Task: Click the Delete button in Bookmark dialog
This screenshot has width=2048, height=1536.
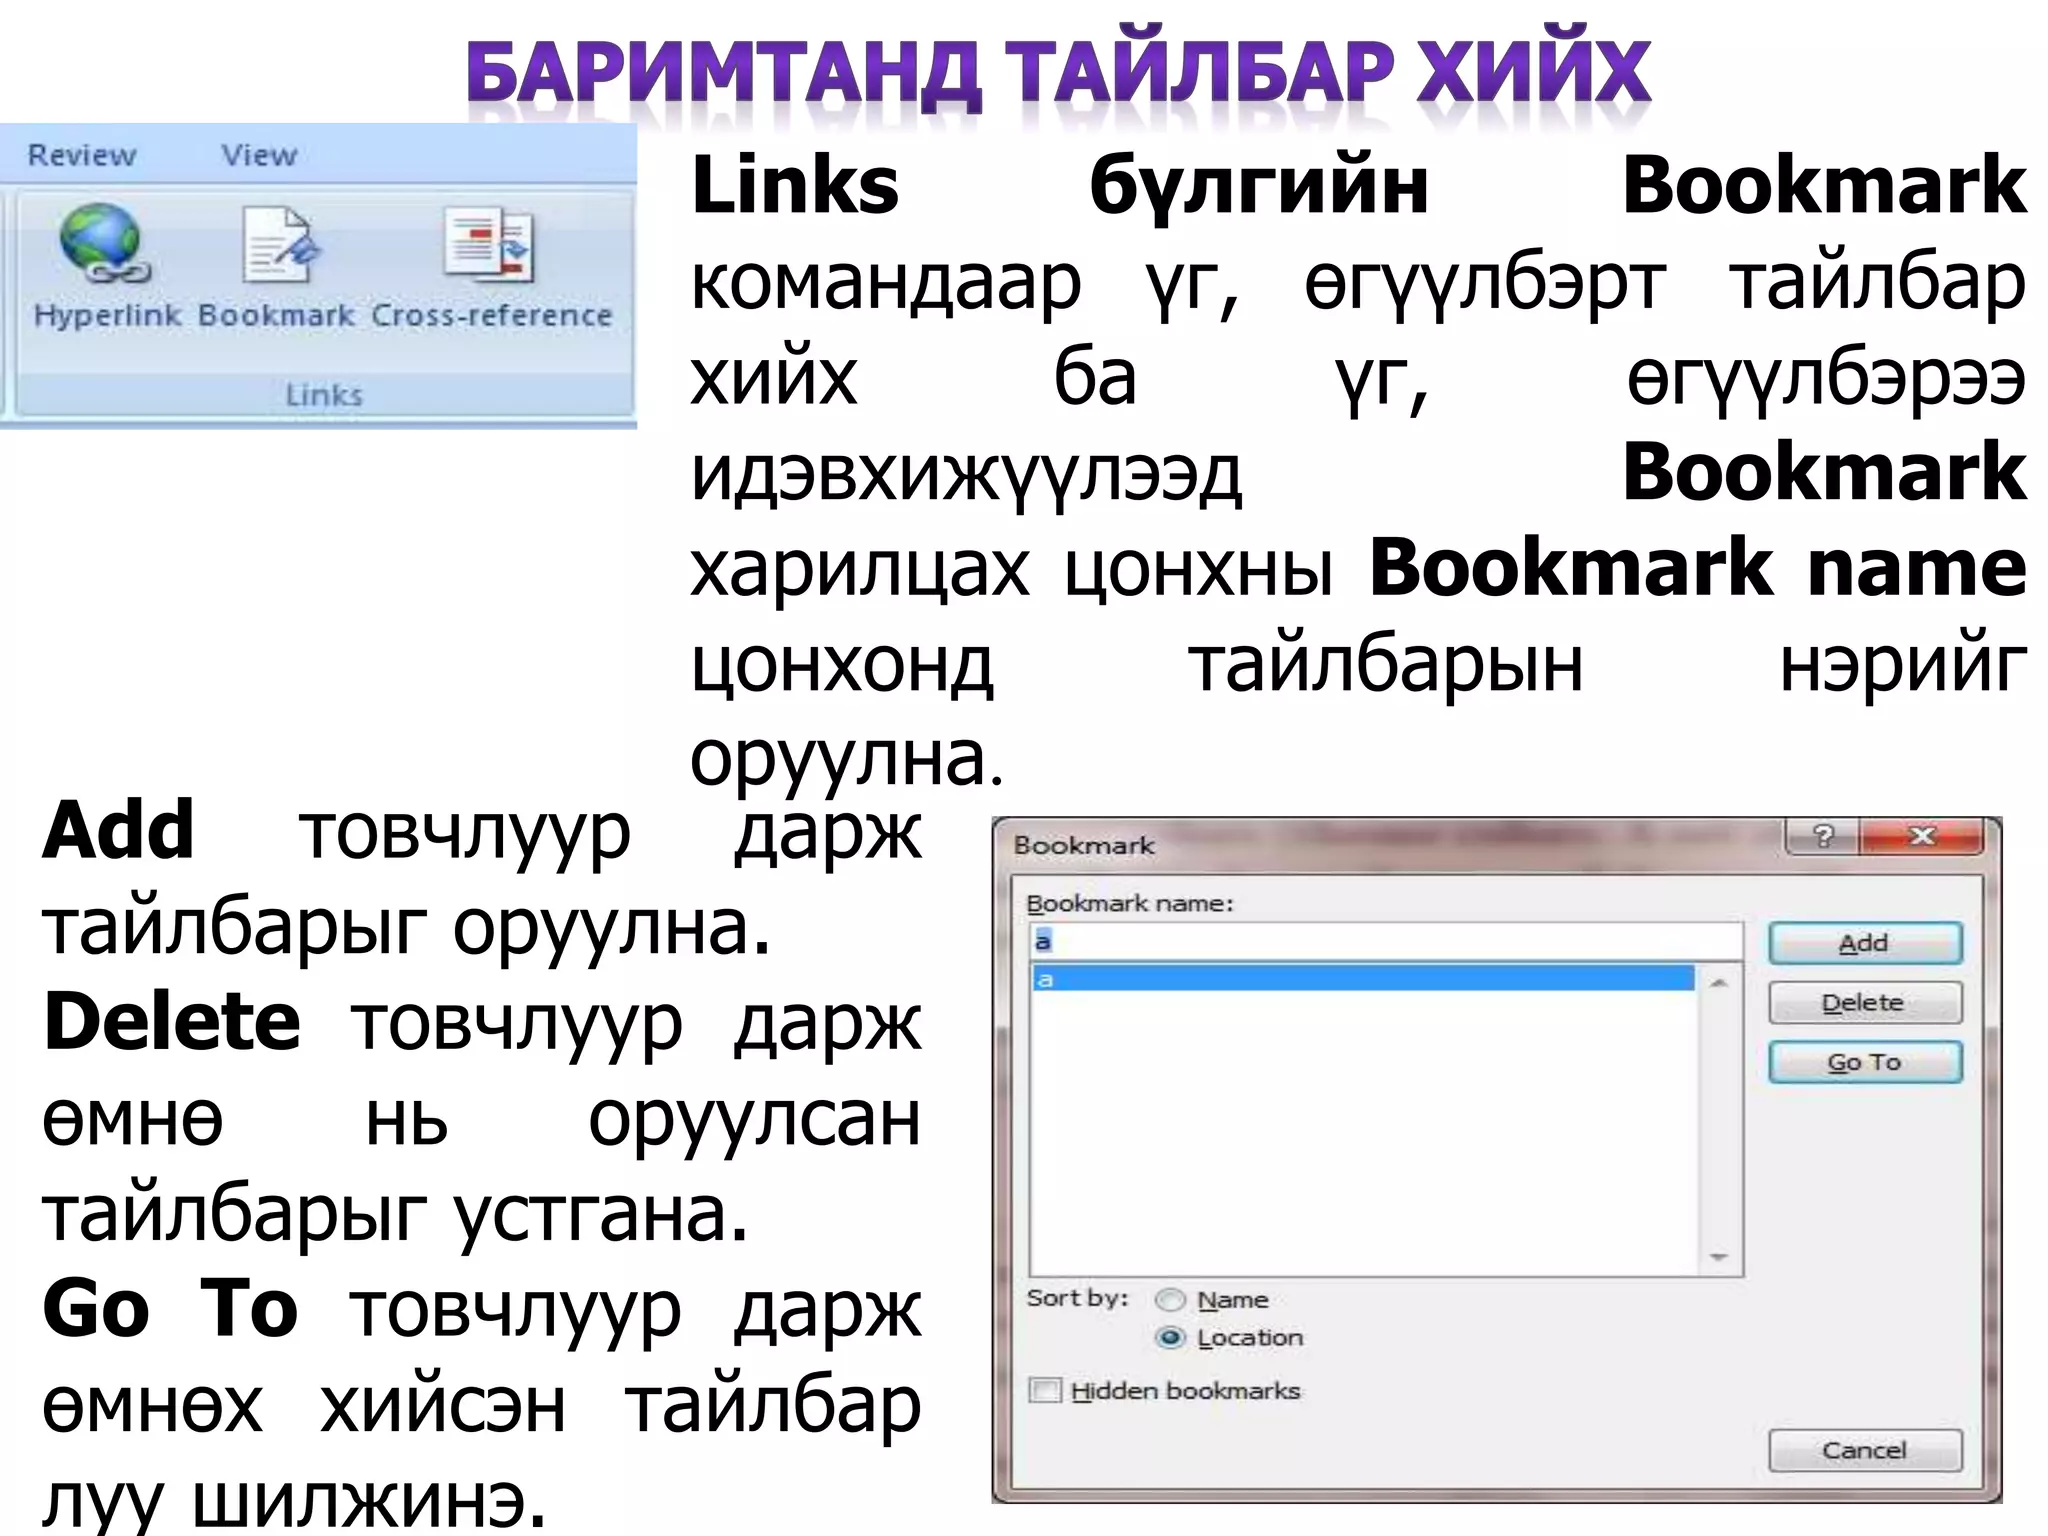Action: tap(1865, 1003)
